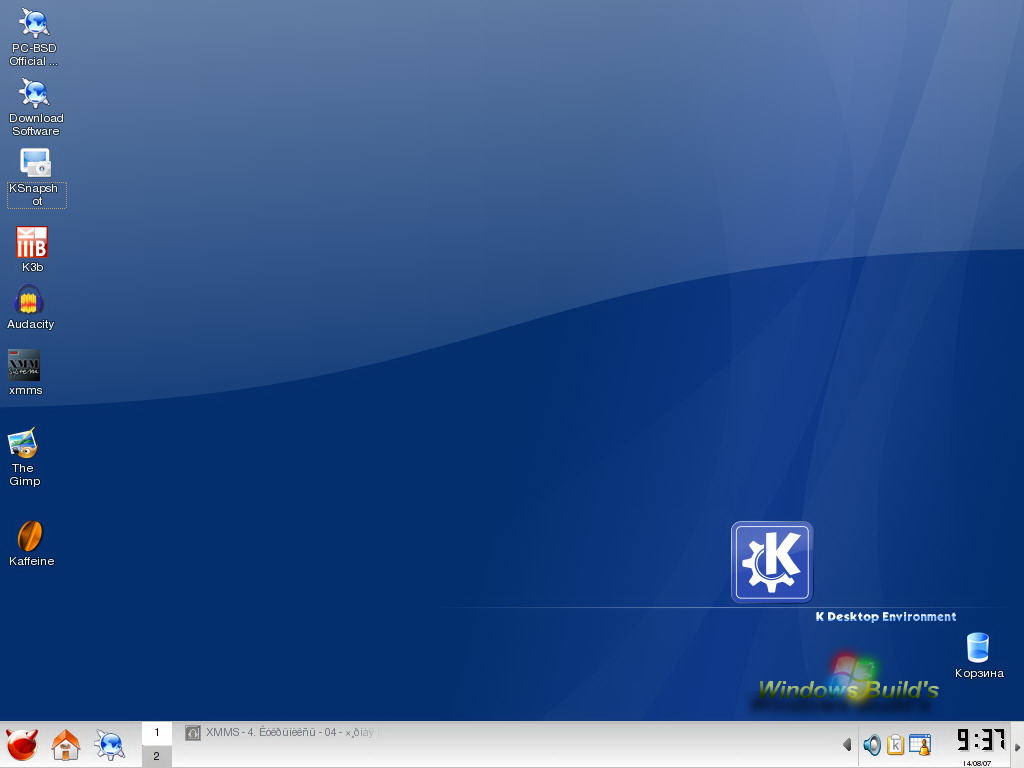1024x768 pixels.
Task: Open the PC-BSD start menu devil icon
Action: [x=22, y=744]
